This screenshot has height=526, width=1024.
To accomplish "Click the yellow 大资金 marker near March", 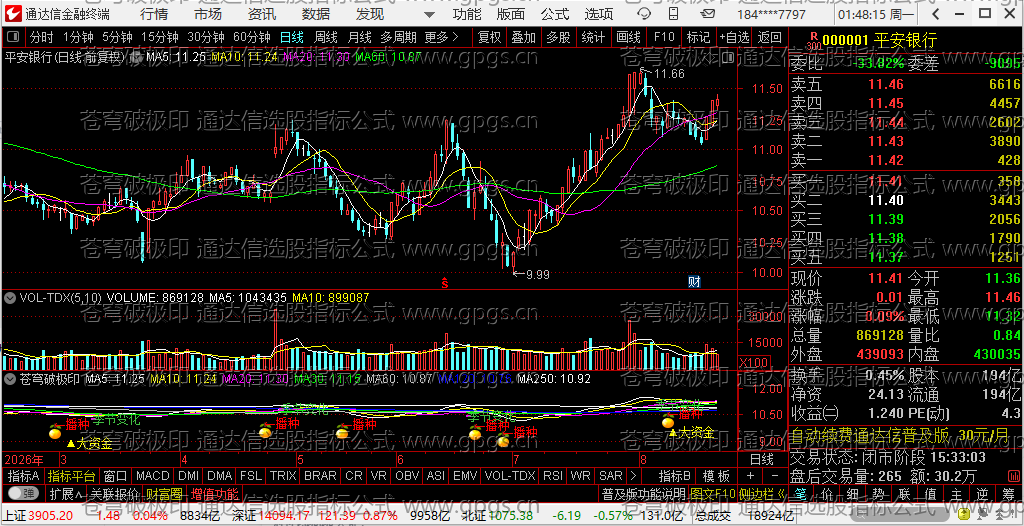I will point(89,444).
